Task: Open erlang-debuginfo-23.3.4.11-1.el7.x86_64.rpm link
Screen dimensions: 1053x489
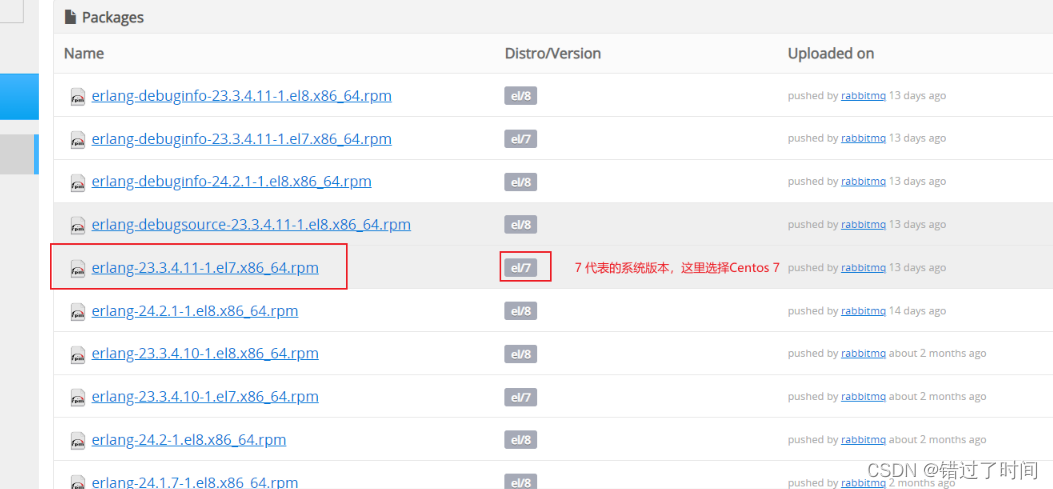Action: [x=241, y=139]
